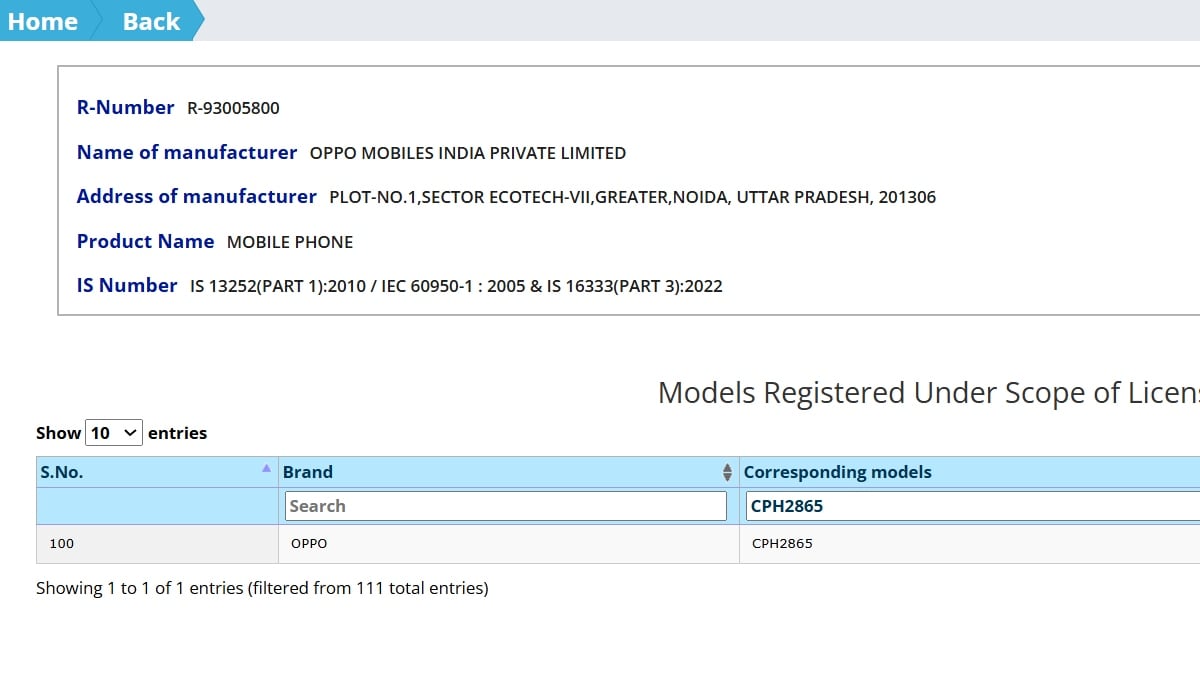Screen dimensions: 1200x675
Task: Go to the Home breadcrumb
Action: [44, 21]
